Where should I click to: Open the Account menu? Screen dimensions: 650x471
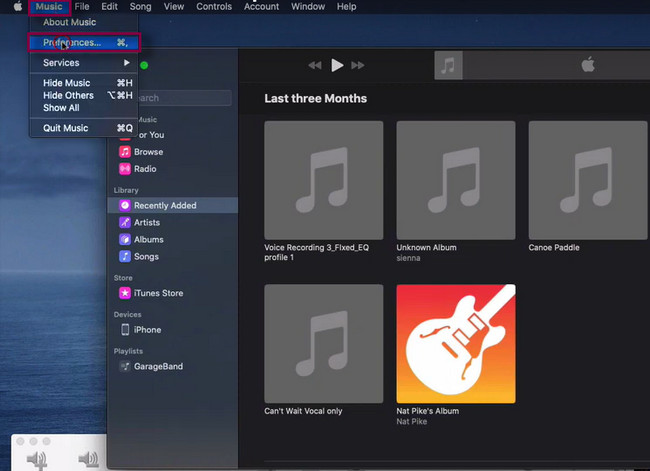(x=261, y=7)
